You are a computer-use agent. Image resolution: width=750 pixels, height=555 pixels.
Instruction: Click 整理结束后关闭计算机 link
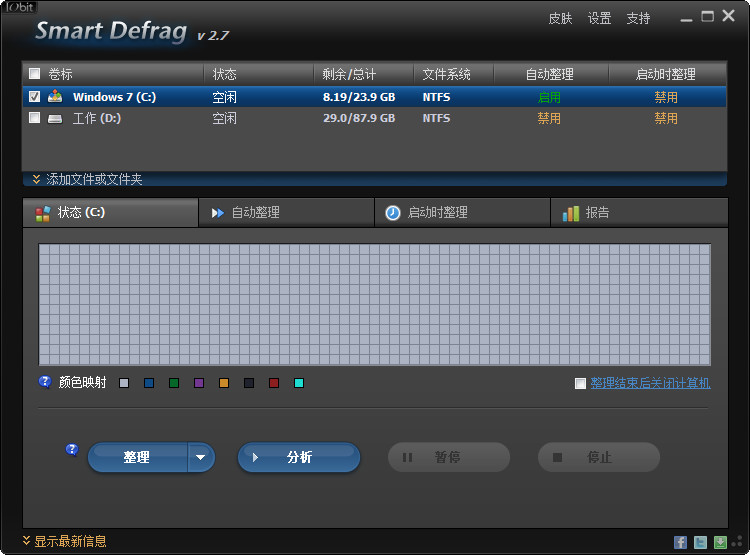pos(651,383)
